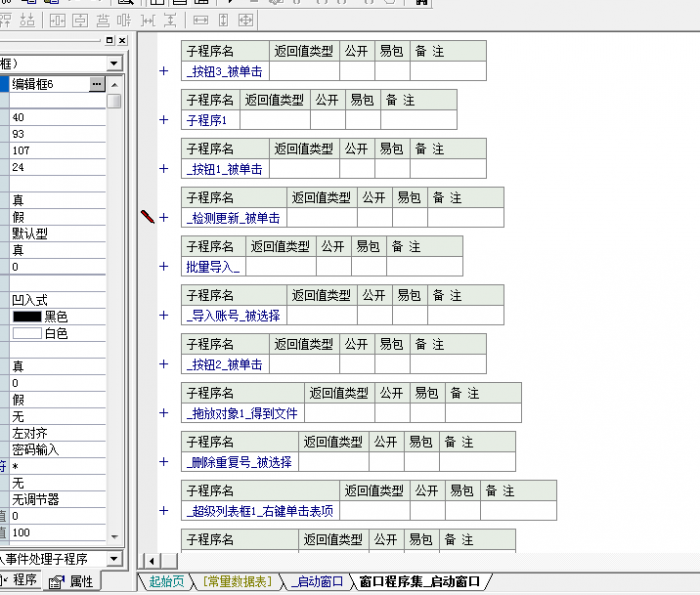Click the same-size sizing toolbar icon
This screenshot has height=595, width=700.
pos(245,20)
